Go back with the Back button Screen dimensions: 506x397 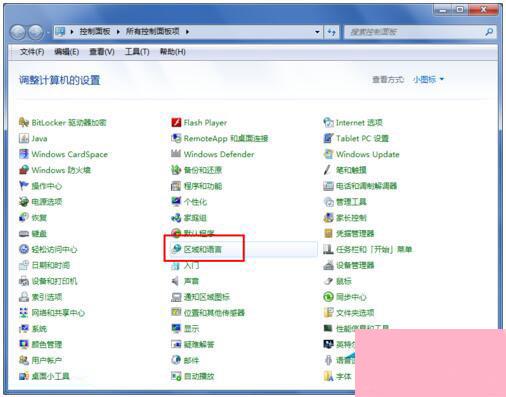click(x=18, y=32)
